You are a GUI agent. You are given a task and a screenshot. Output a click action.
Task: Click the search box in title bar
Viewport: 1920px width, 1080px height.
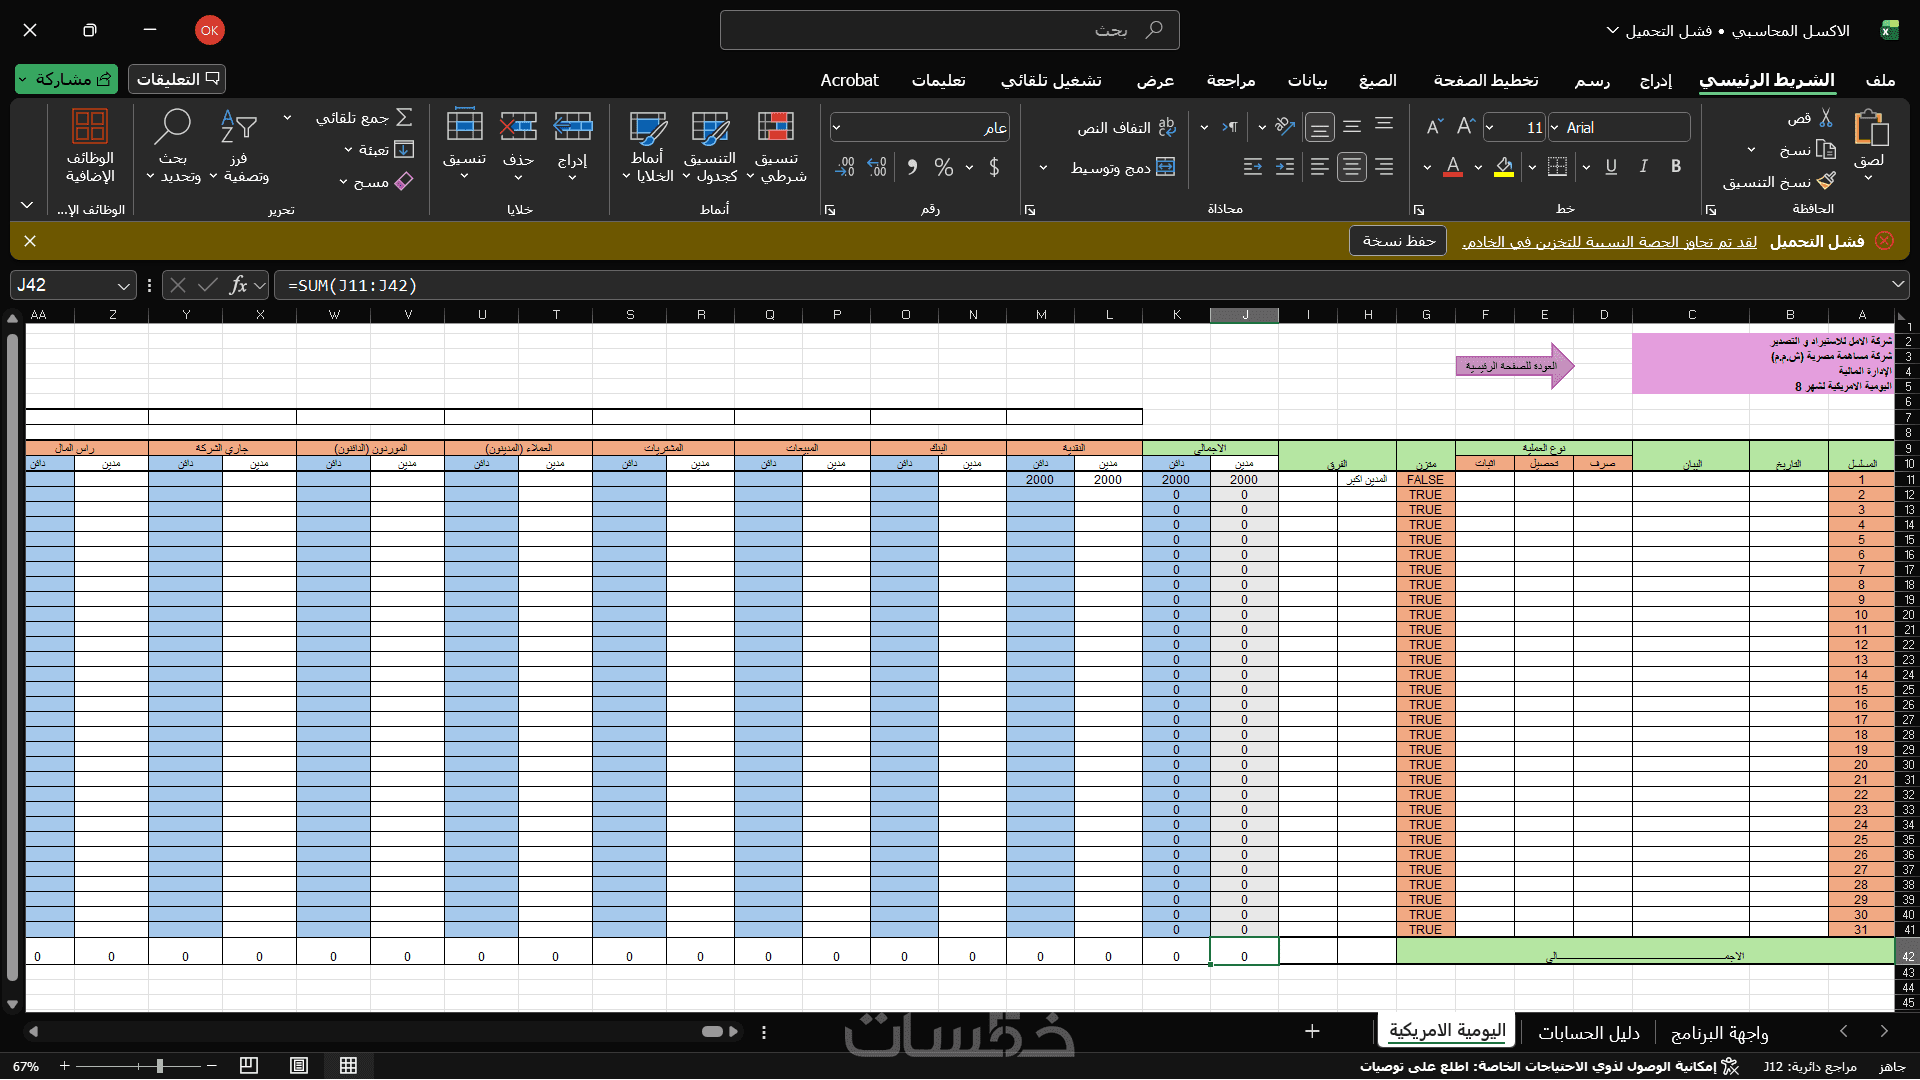tap(949, 30)
